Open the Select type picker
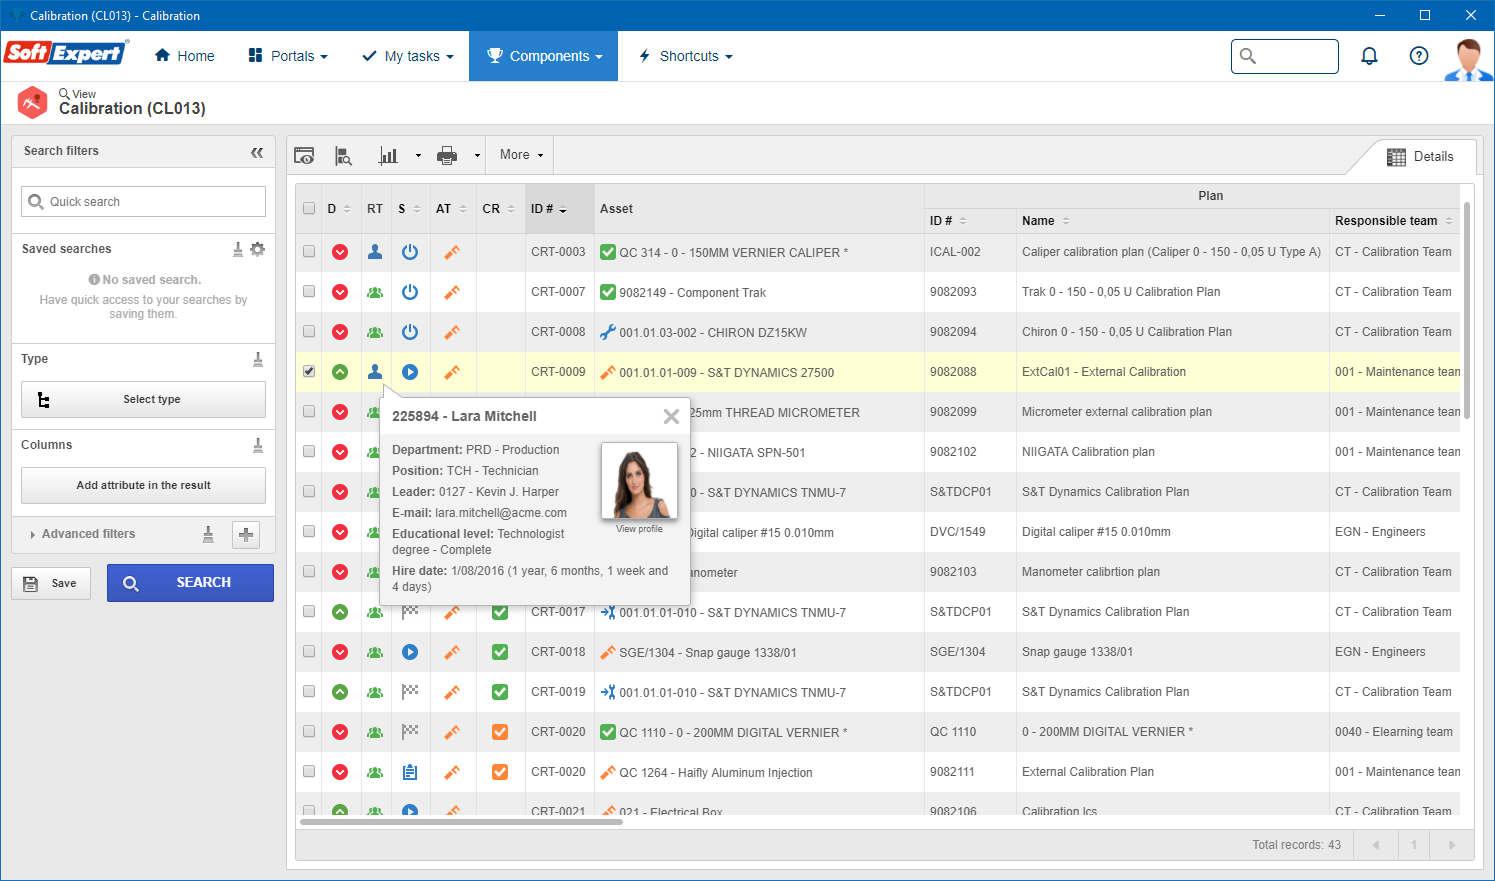 coord(143,399)
